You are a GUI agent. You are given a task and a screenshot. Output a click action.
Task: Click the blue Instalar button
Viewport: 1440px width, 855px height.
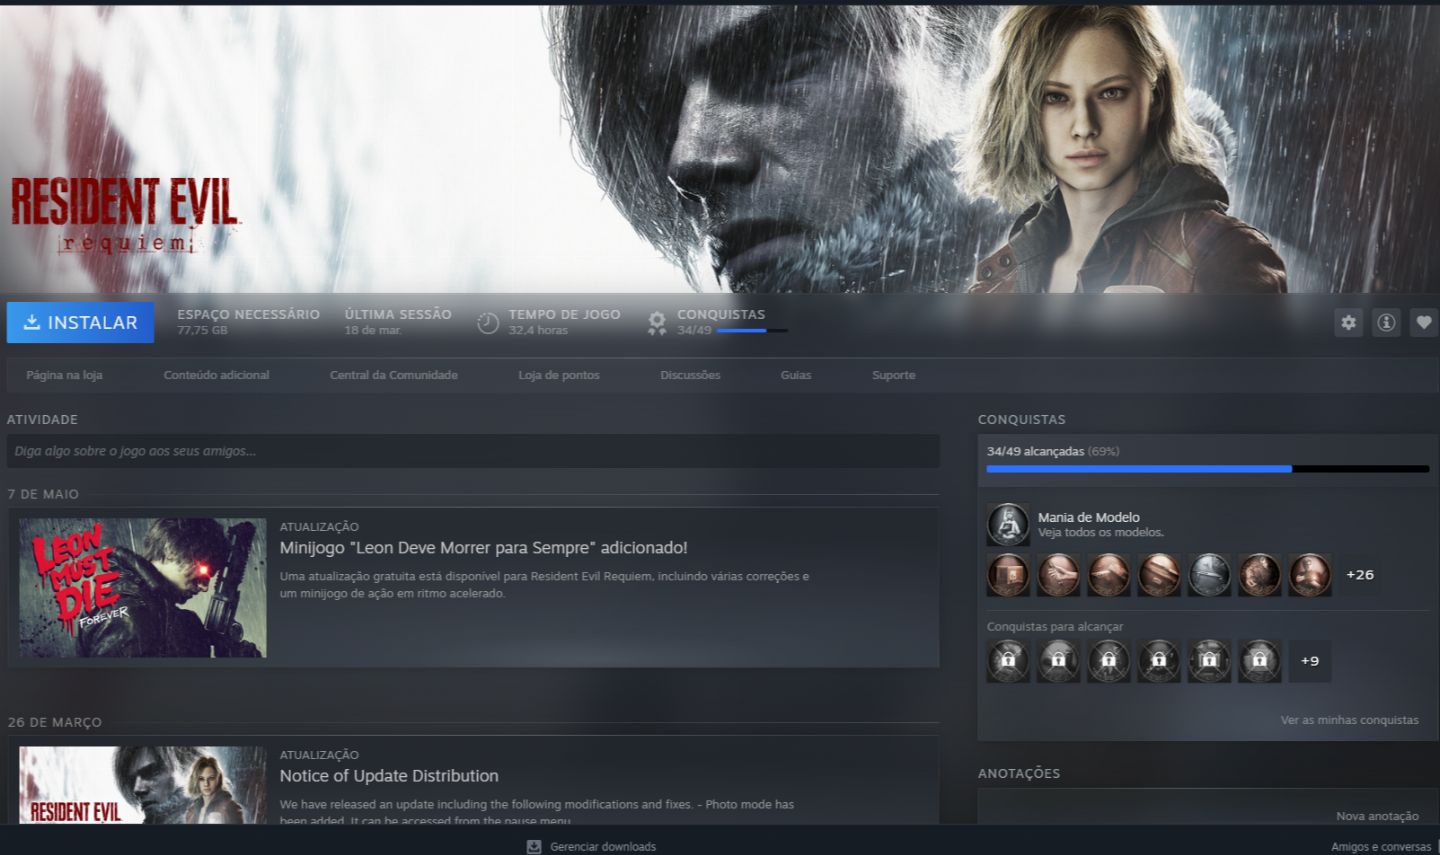[80, 322]
